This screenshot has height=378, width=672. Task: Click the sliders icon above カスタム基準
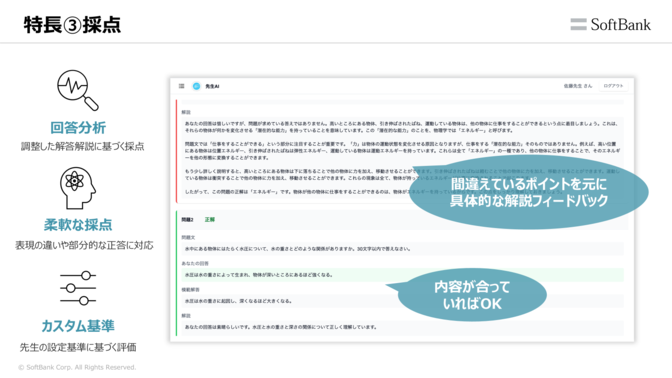tap(78, 288)
